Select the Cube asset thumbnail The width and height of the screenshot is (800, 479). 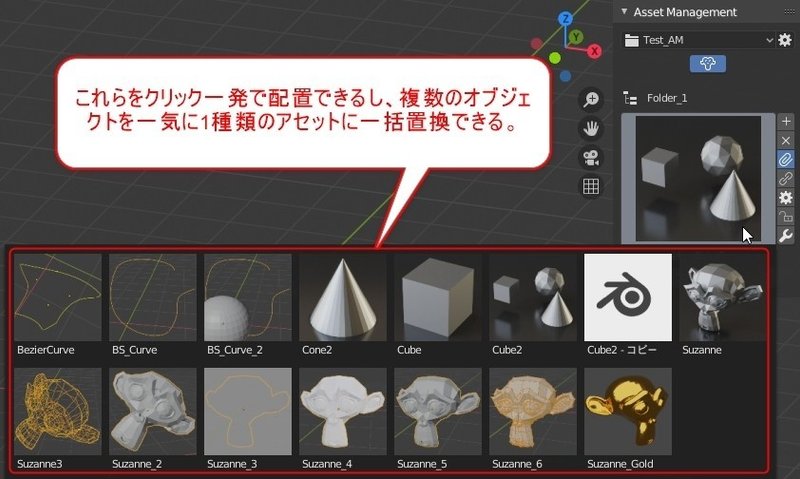coord(438,297)
